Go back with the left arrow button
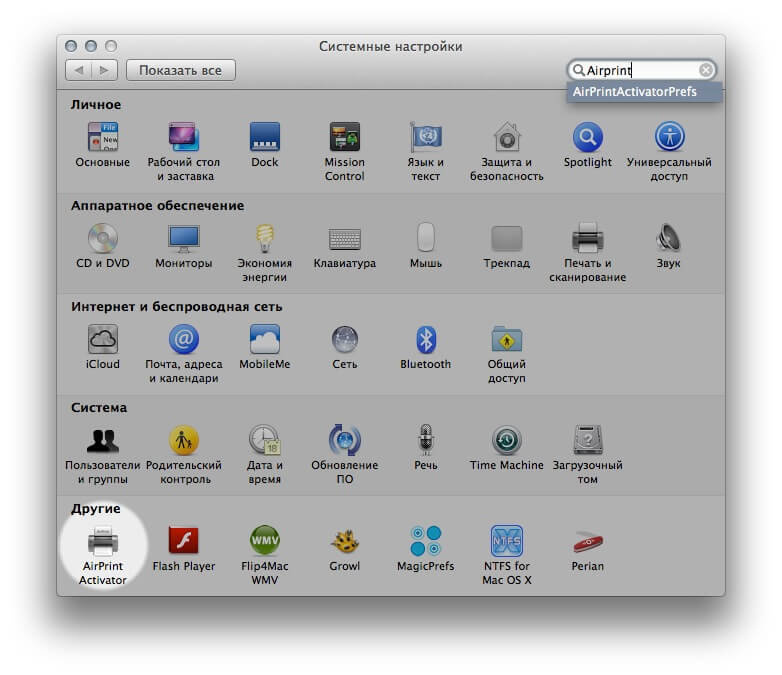This screenshot has height=675, width=782. tap(78, 70)
